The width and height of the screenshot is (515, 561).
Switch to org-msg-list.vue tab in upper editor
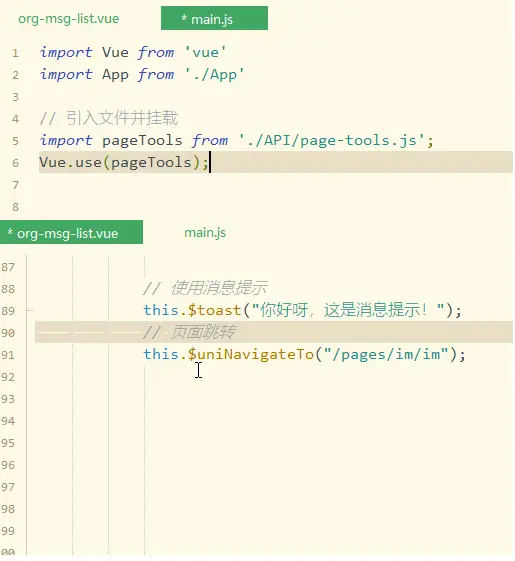point(68,18)
